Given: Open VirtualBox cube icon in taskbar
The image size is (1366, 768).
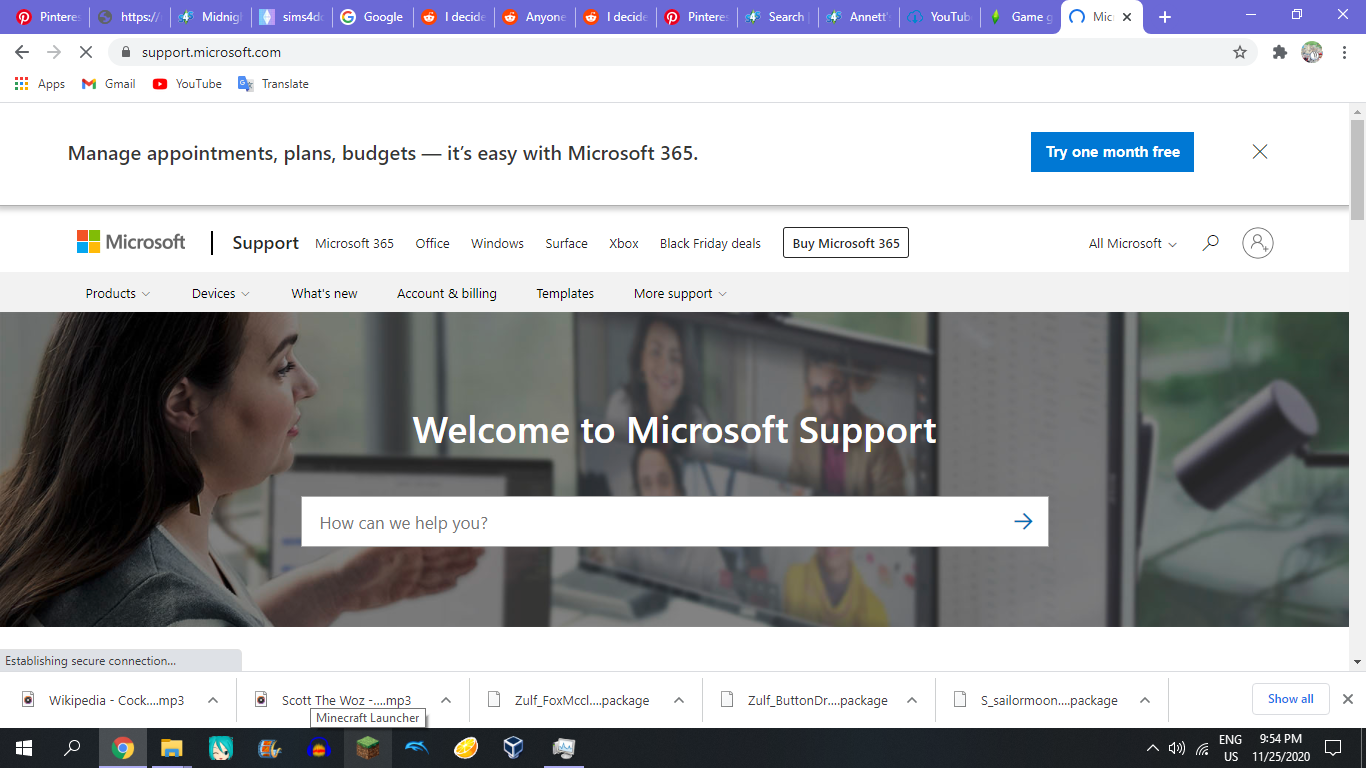Looking at the screenshot, I should tap(514, 748).
